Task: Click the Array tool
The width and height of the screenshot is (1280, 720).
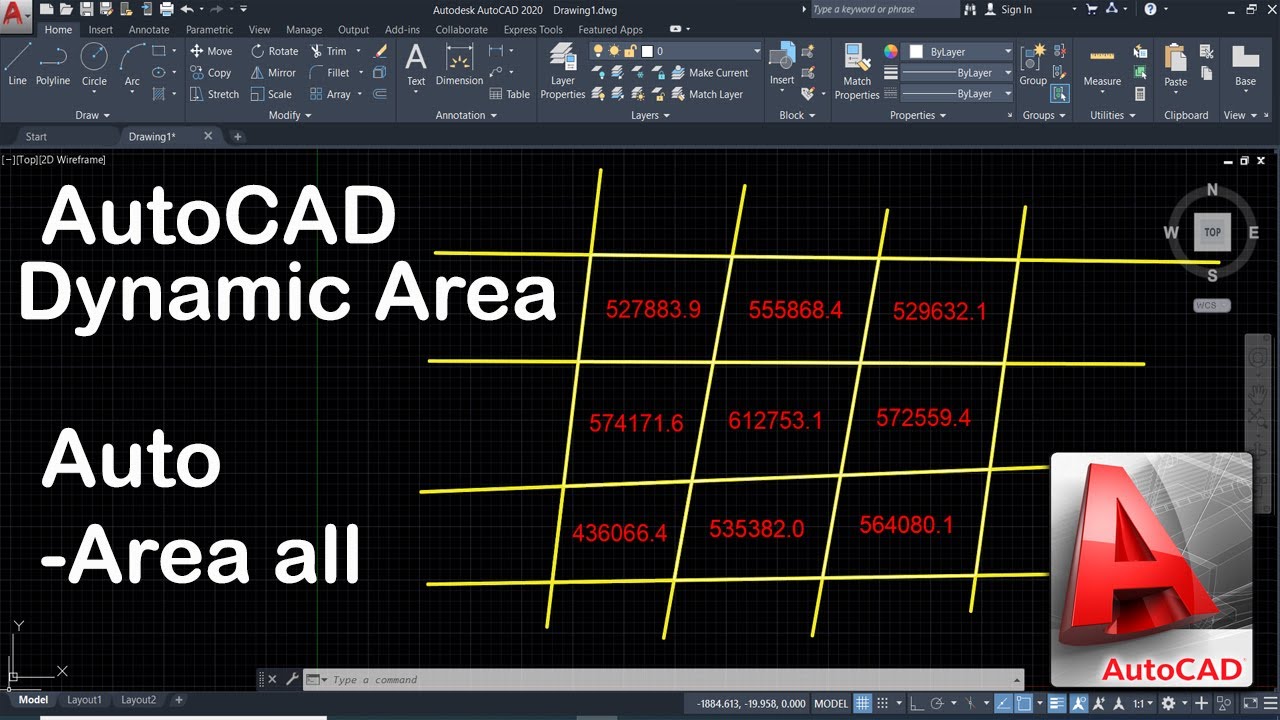Action: [331, 94]
